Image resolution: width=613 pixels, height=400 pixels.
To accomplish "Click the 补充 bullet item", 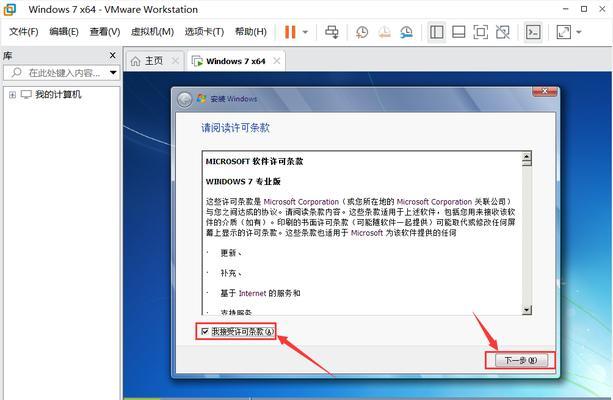I will click(230, 273).
